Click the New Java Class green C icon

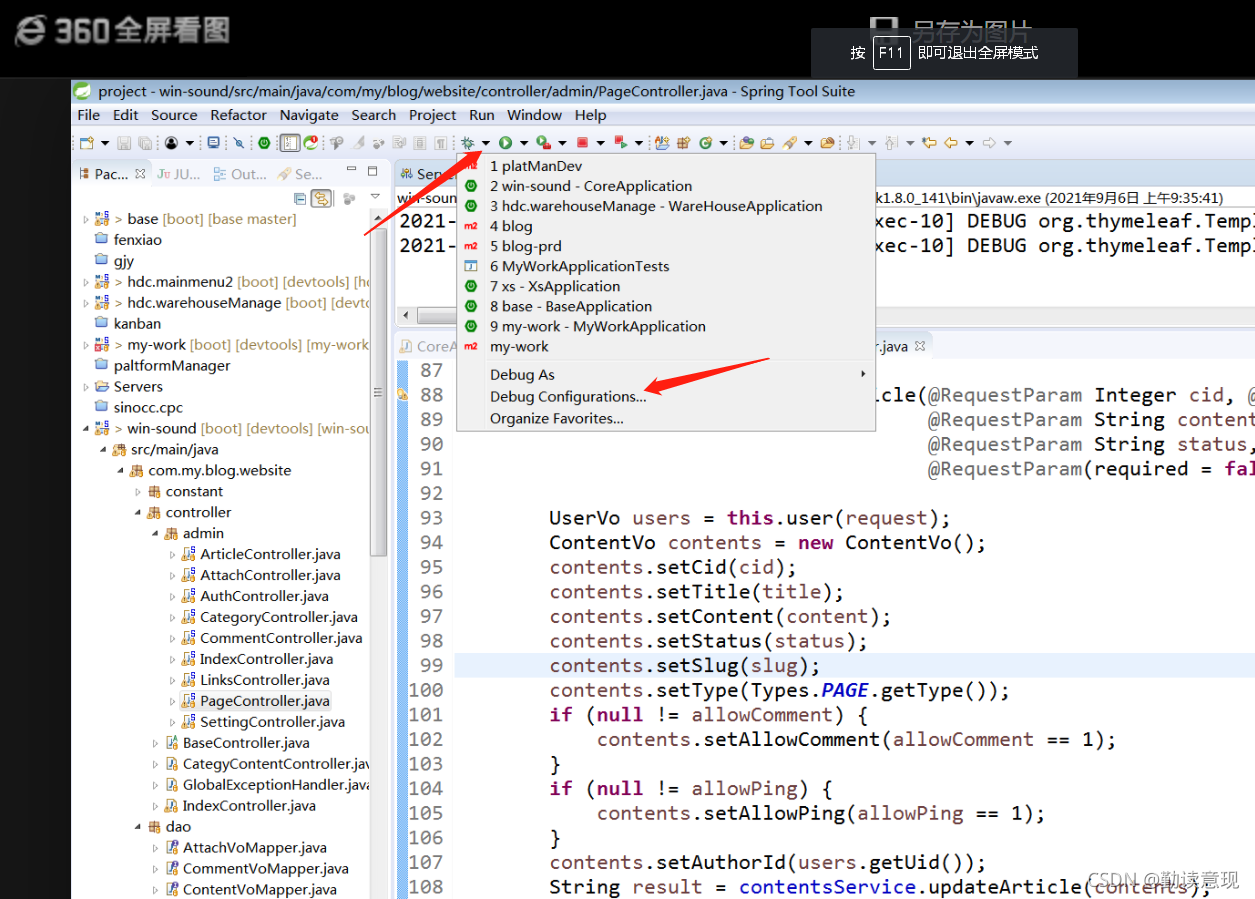(705, 143)
